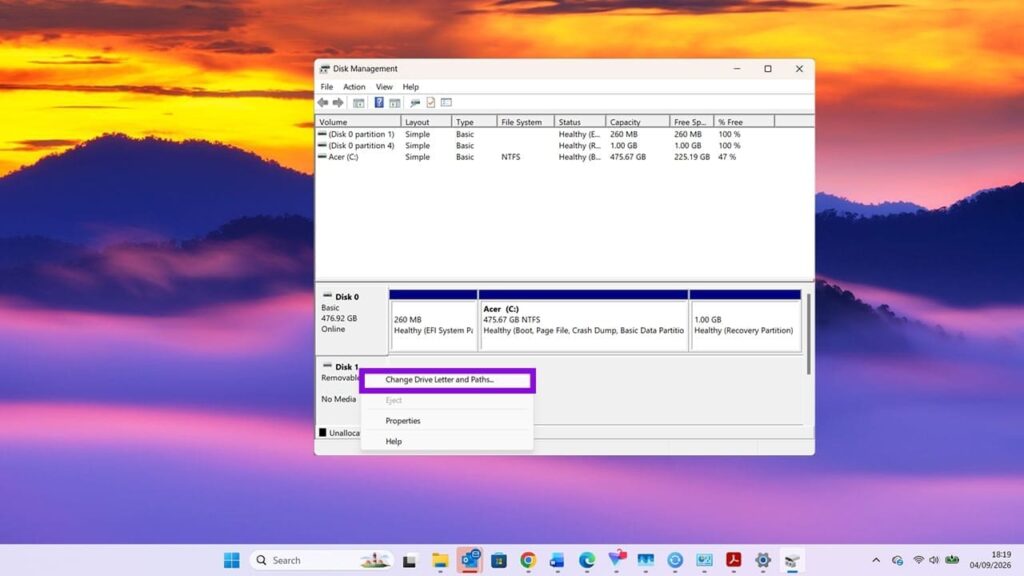Click the drive icon beside Disk 0 partition 4

(x=322, y=146)
